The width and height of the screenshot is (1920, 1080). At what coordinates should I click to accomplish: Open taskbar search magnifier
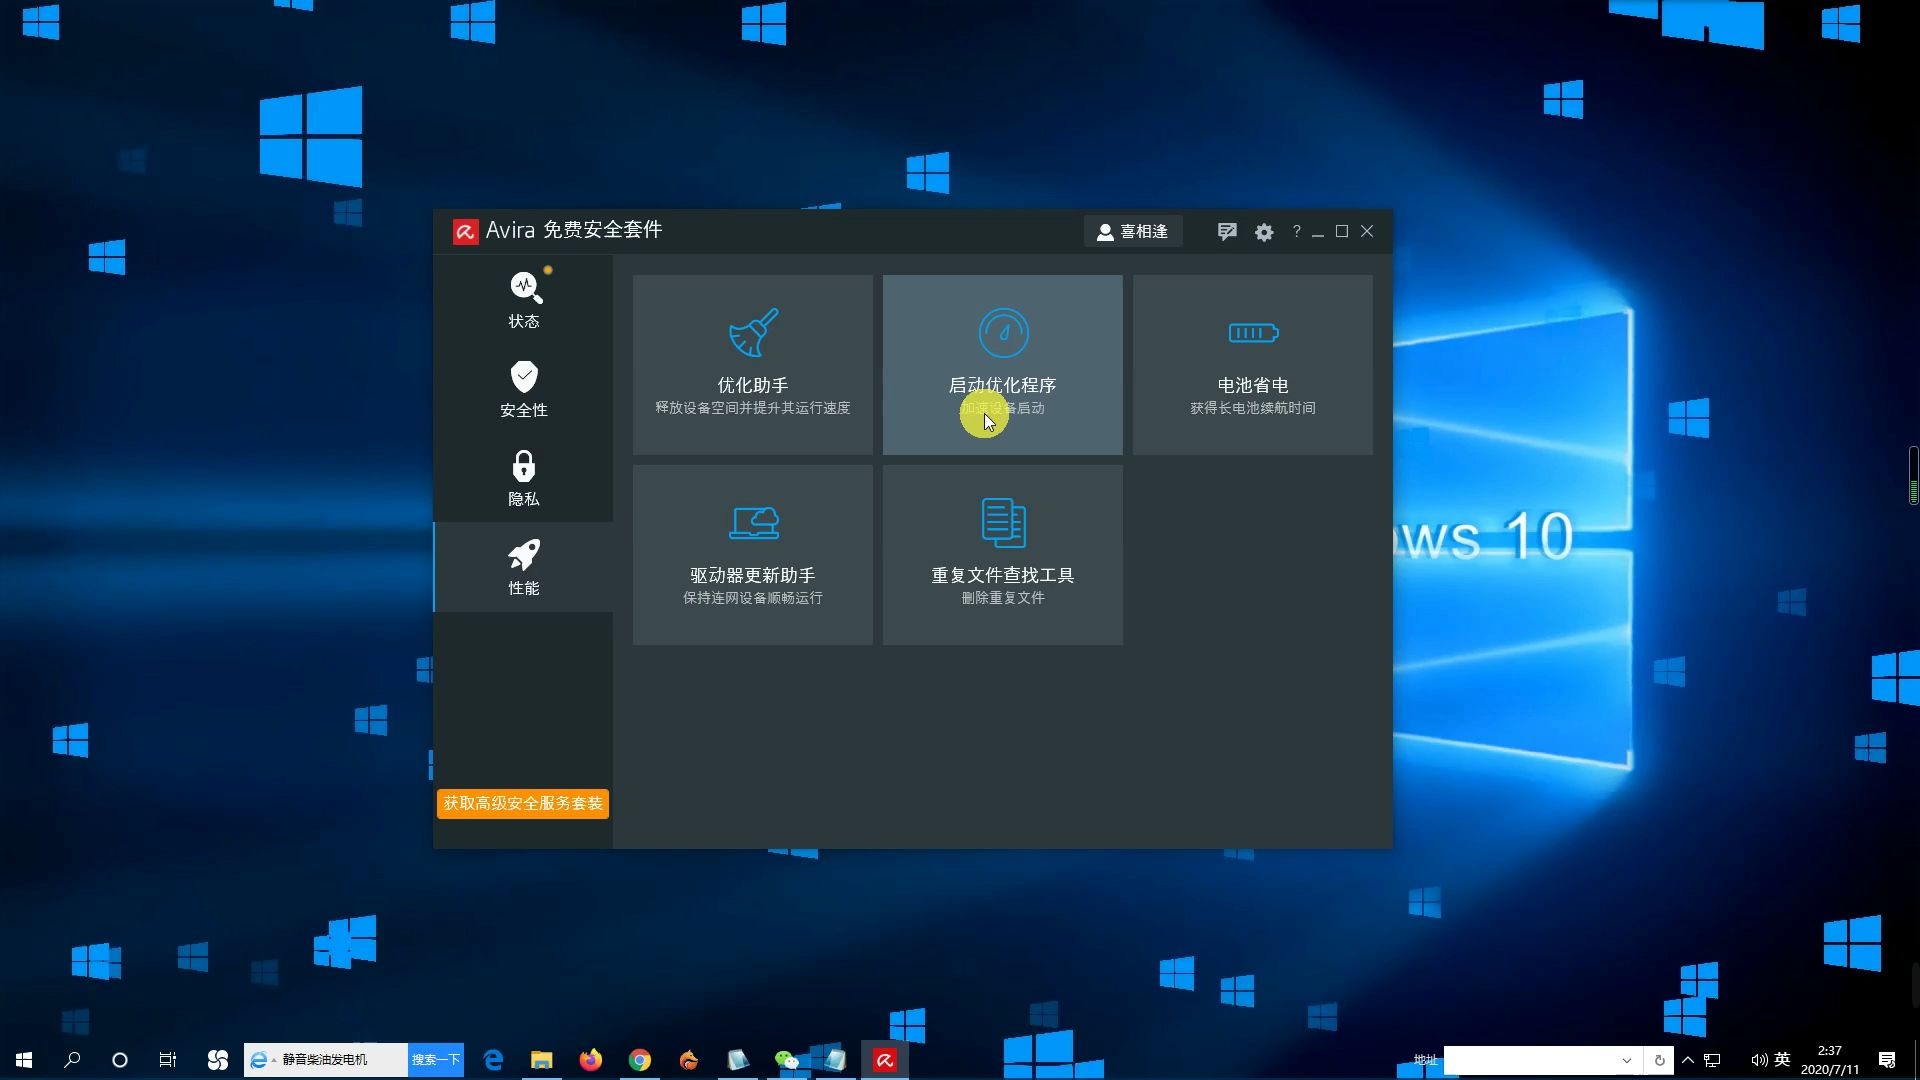click(x=72, y=1059)
